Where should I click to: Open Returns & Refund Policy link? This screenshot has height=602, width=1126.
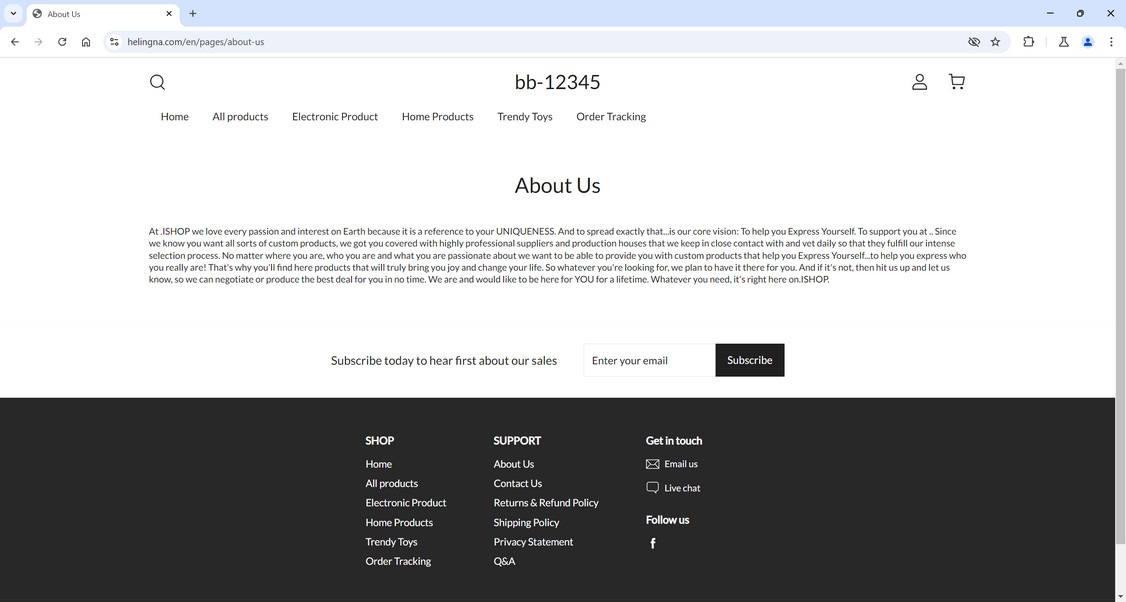click(546, 503)
